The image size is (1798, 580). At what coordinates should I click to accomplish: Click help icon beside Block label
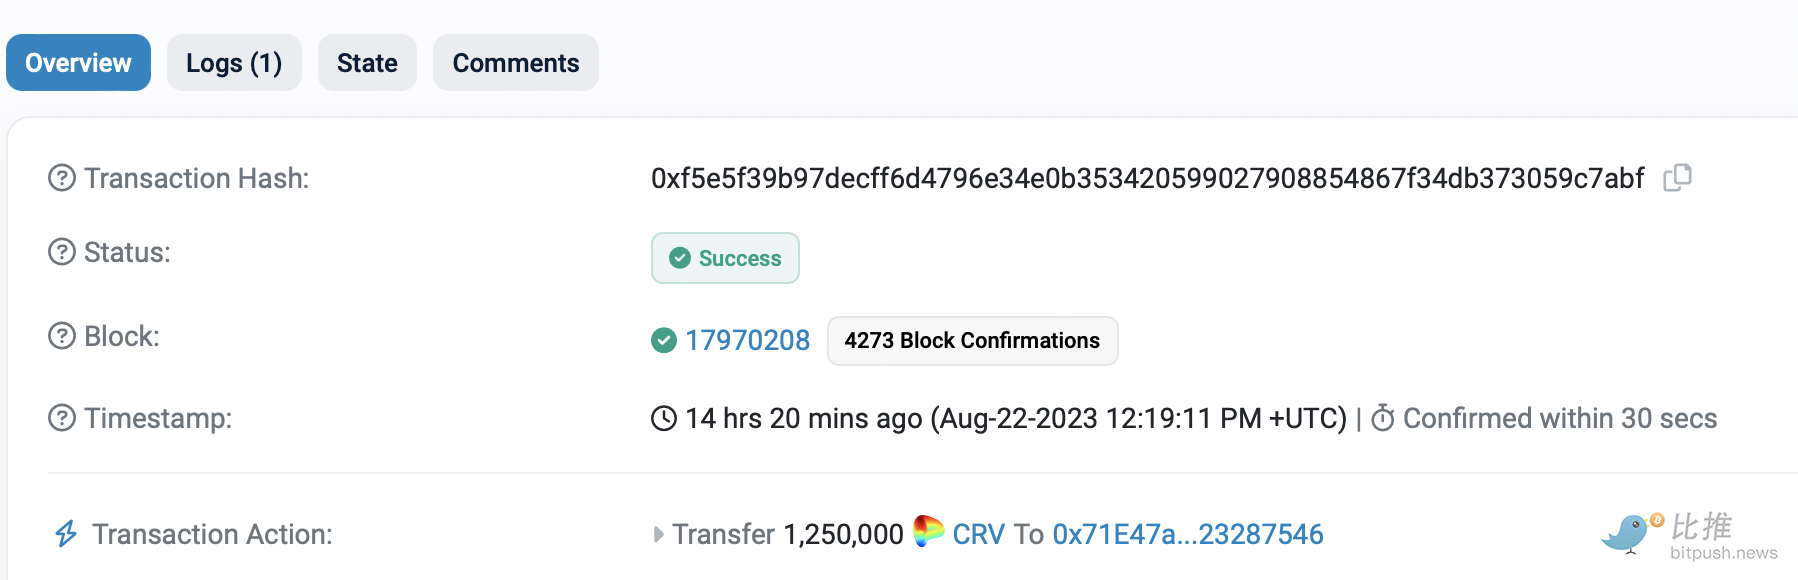pos(62,336)
